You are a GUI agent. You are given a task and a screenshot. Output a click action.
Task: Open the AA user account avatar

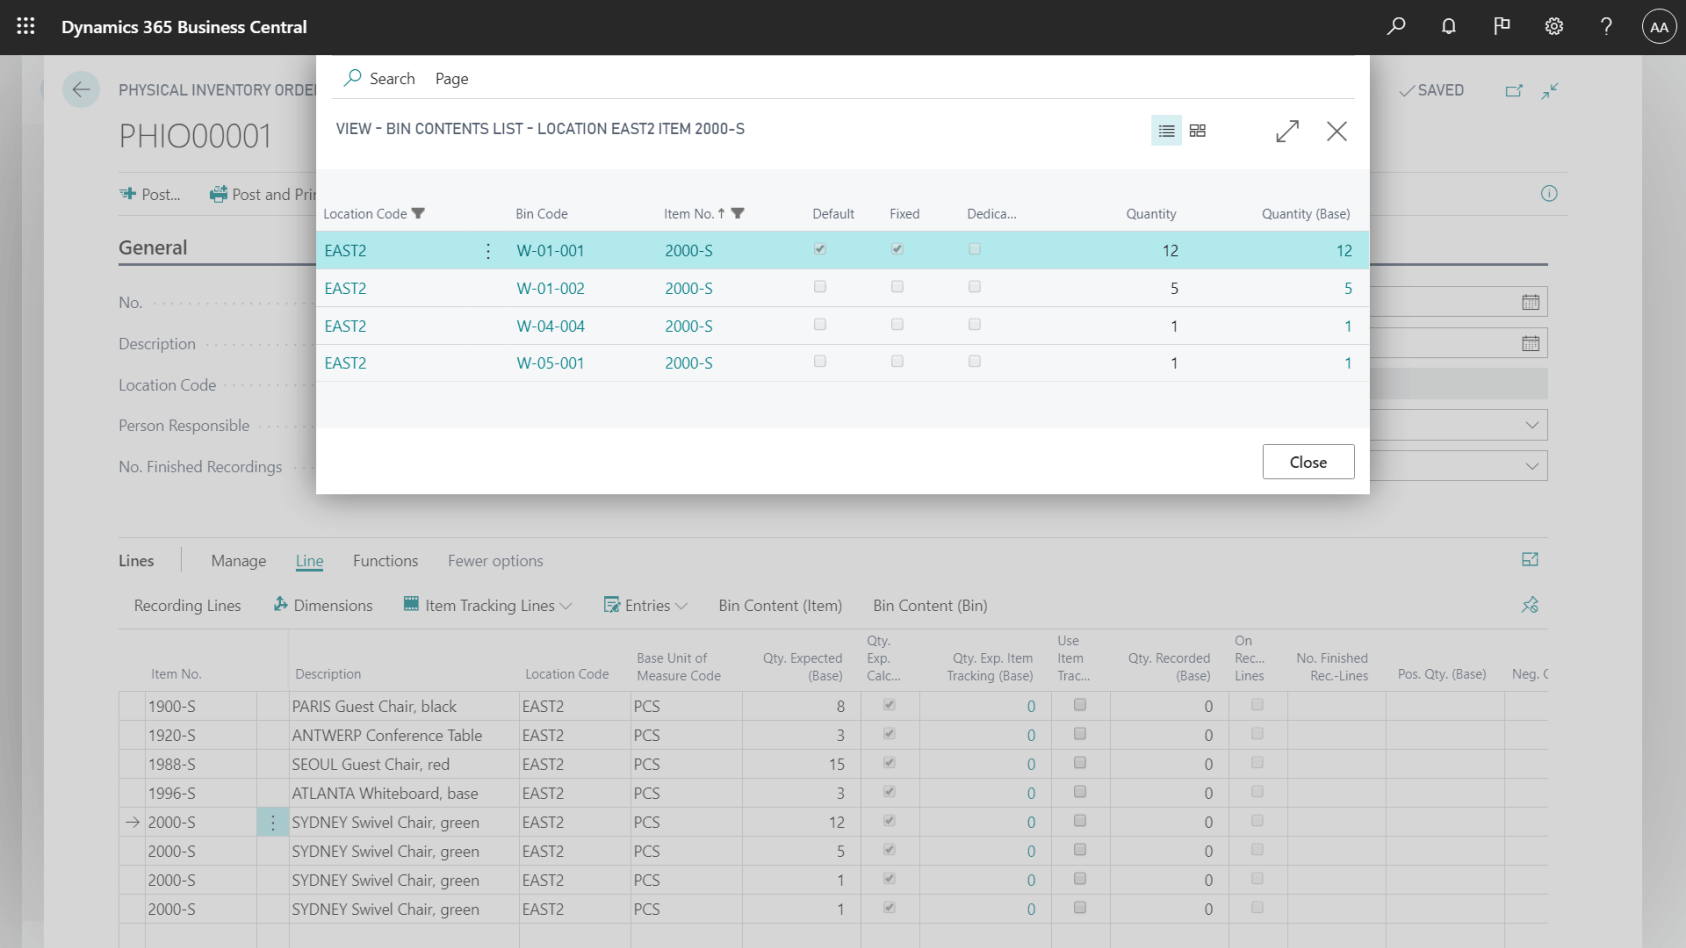(1659, 27)
